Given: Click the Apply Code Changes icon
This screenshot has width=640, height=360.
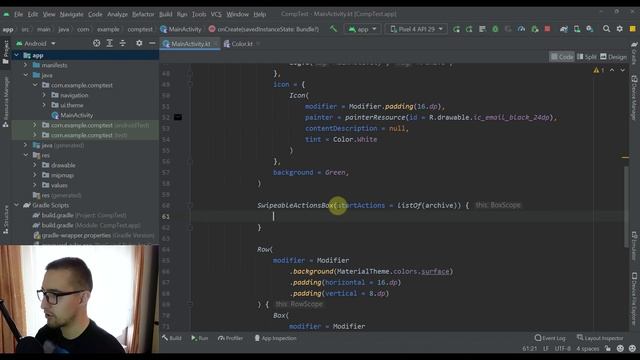Looking at the screenshot, I should (x=469, y=29).
